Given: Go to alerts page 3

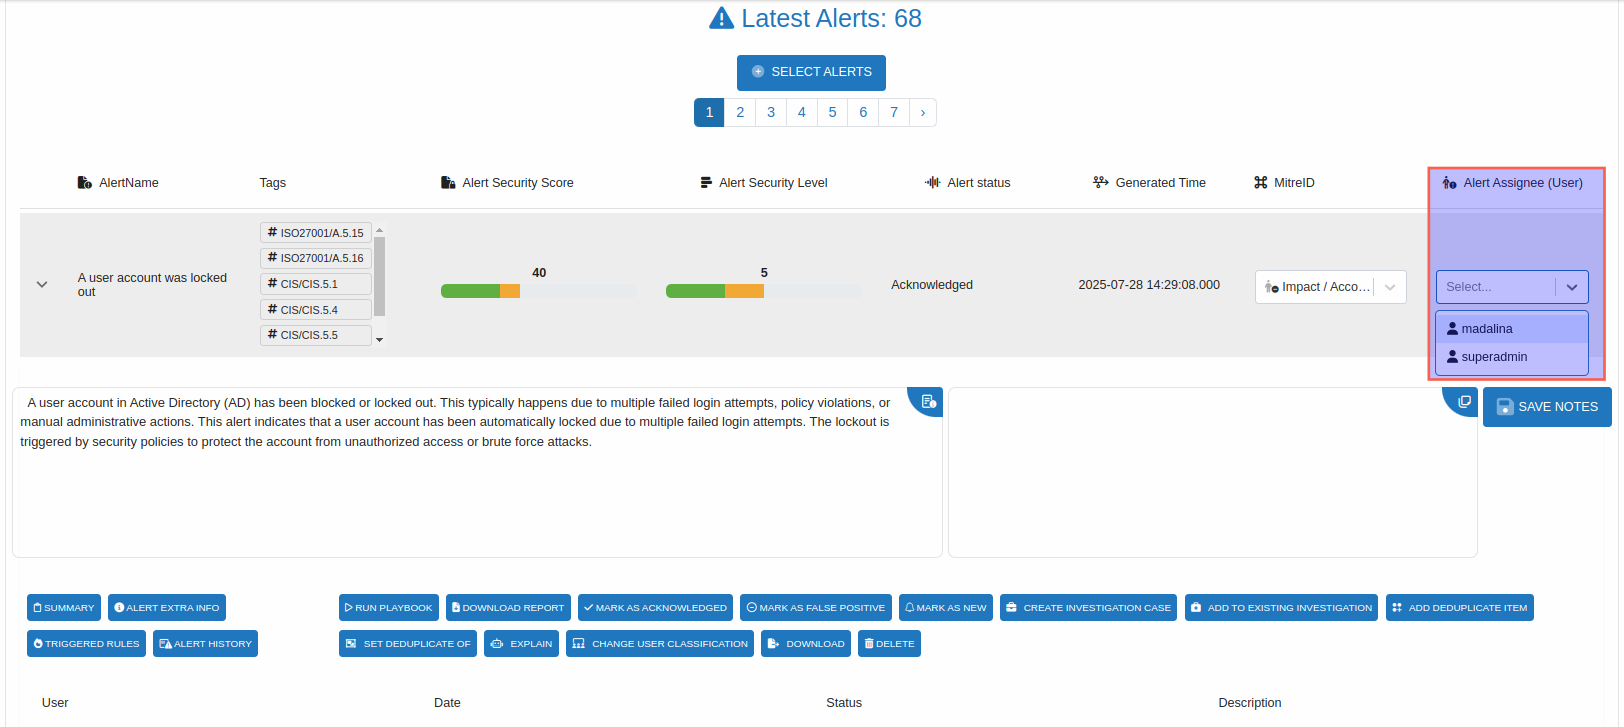Looking at the screenshot, I should tap(771, 113).
